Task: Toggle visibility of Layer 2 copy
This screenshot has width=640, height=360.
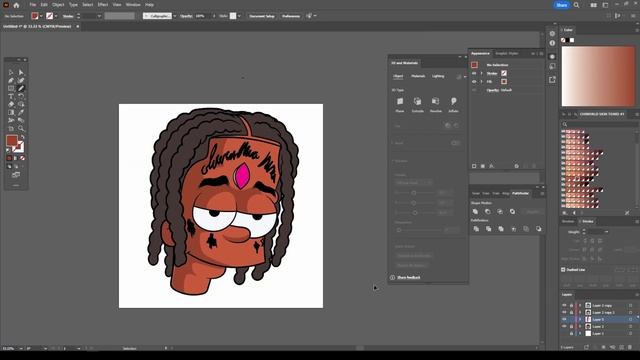Action: pos(564,305)
